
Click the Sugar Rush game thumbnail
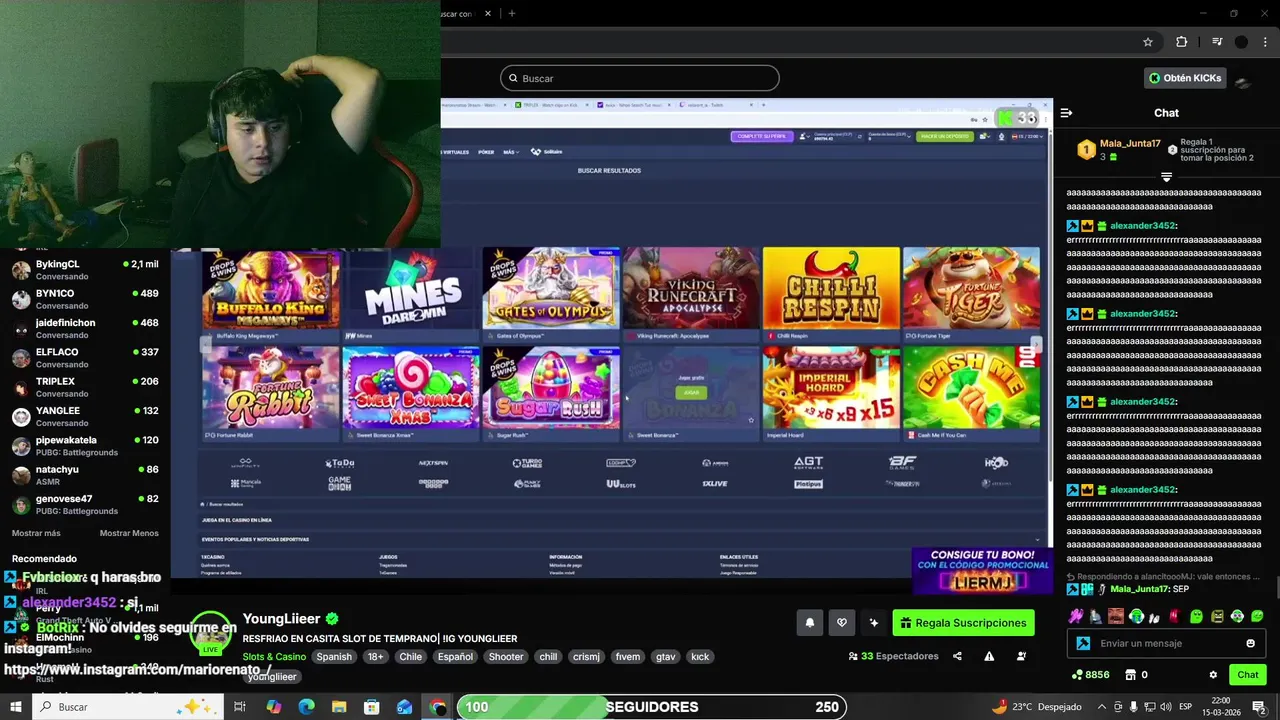551,388
